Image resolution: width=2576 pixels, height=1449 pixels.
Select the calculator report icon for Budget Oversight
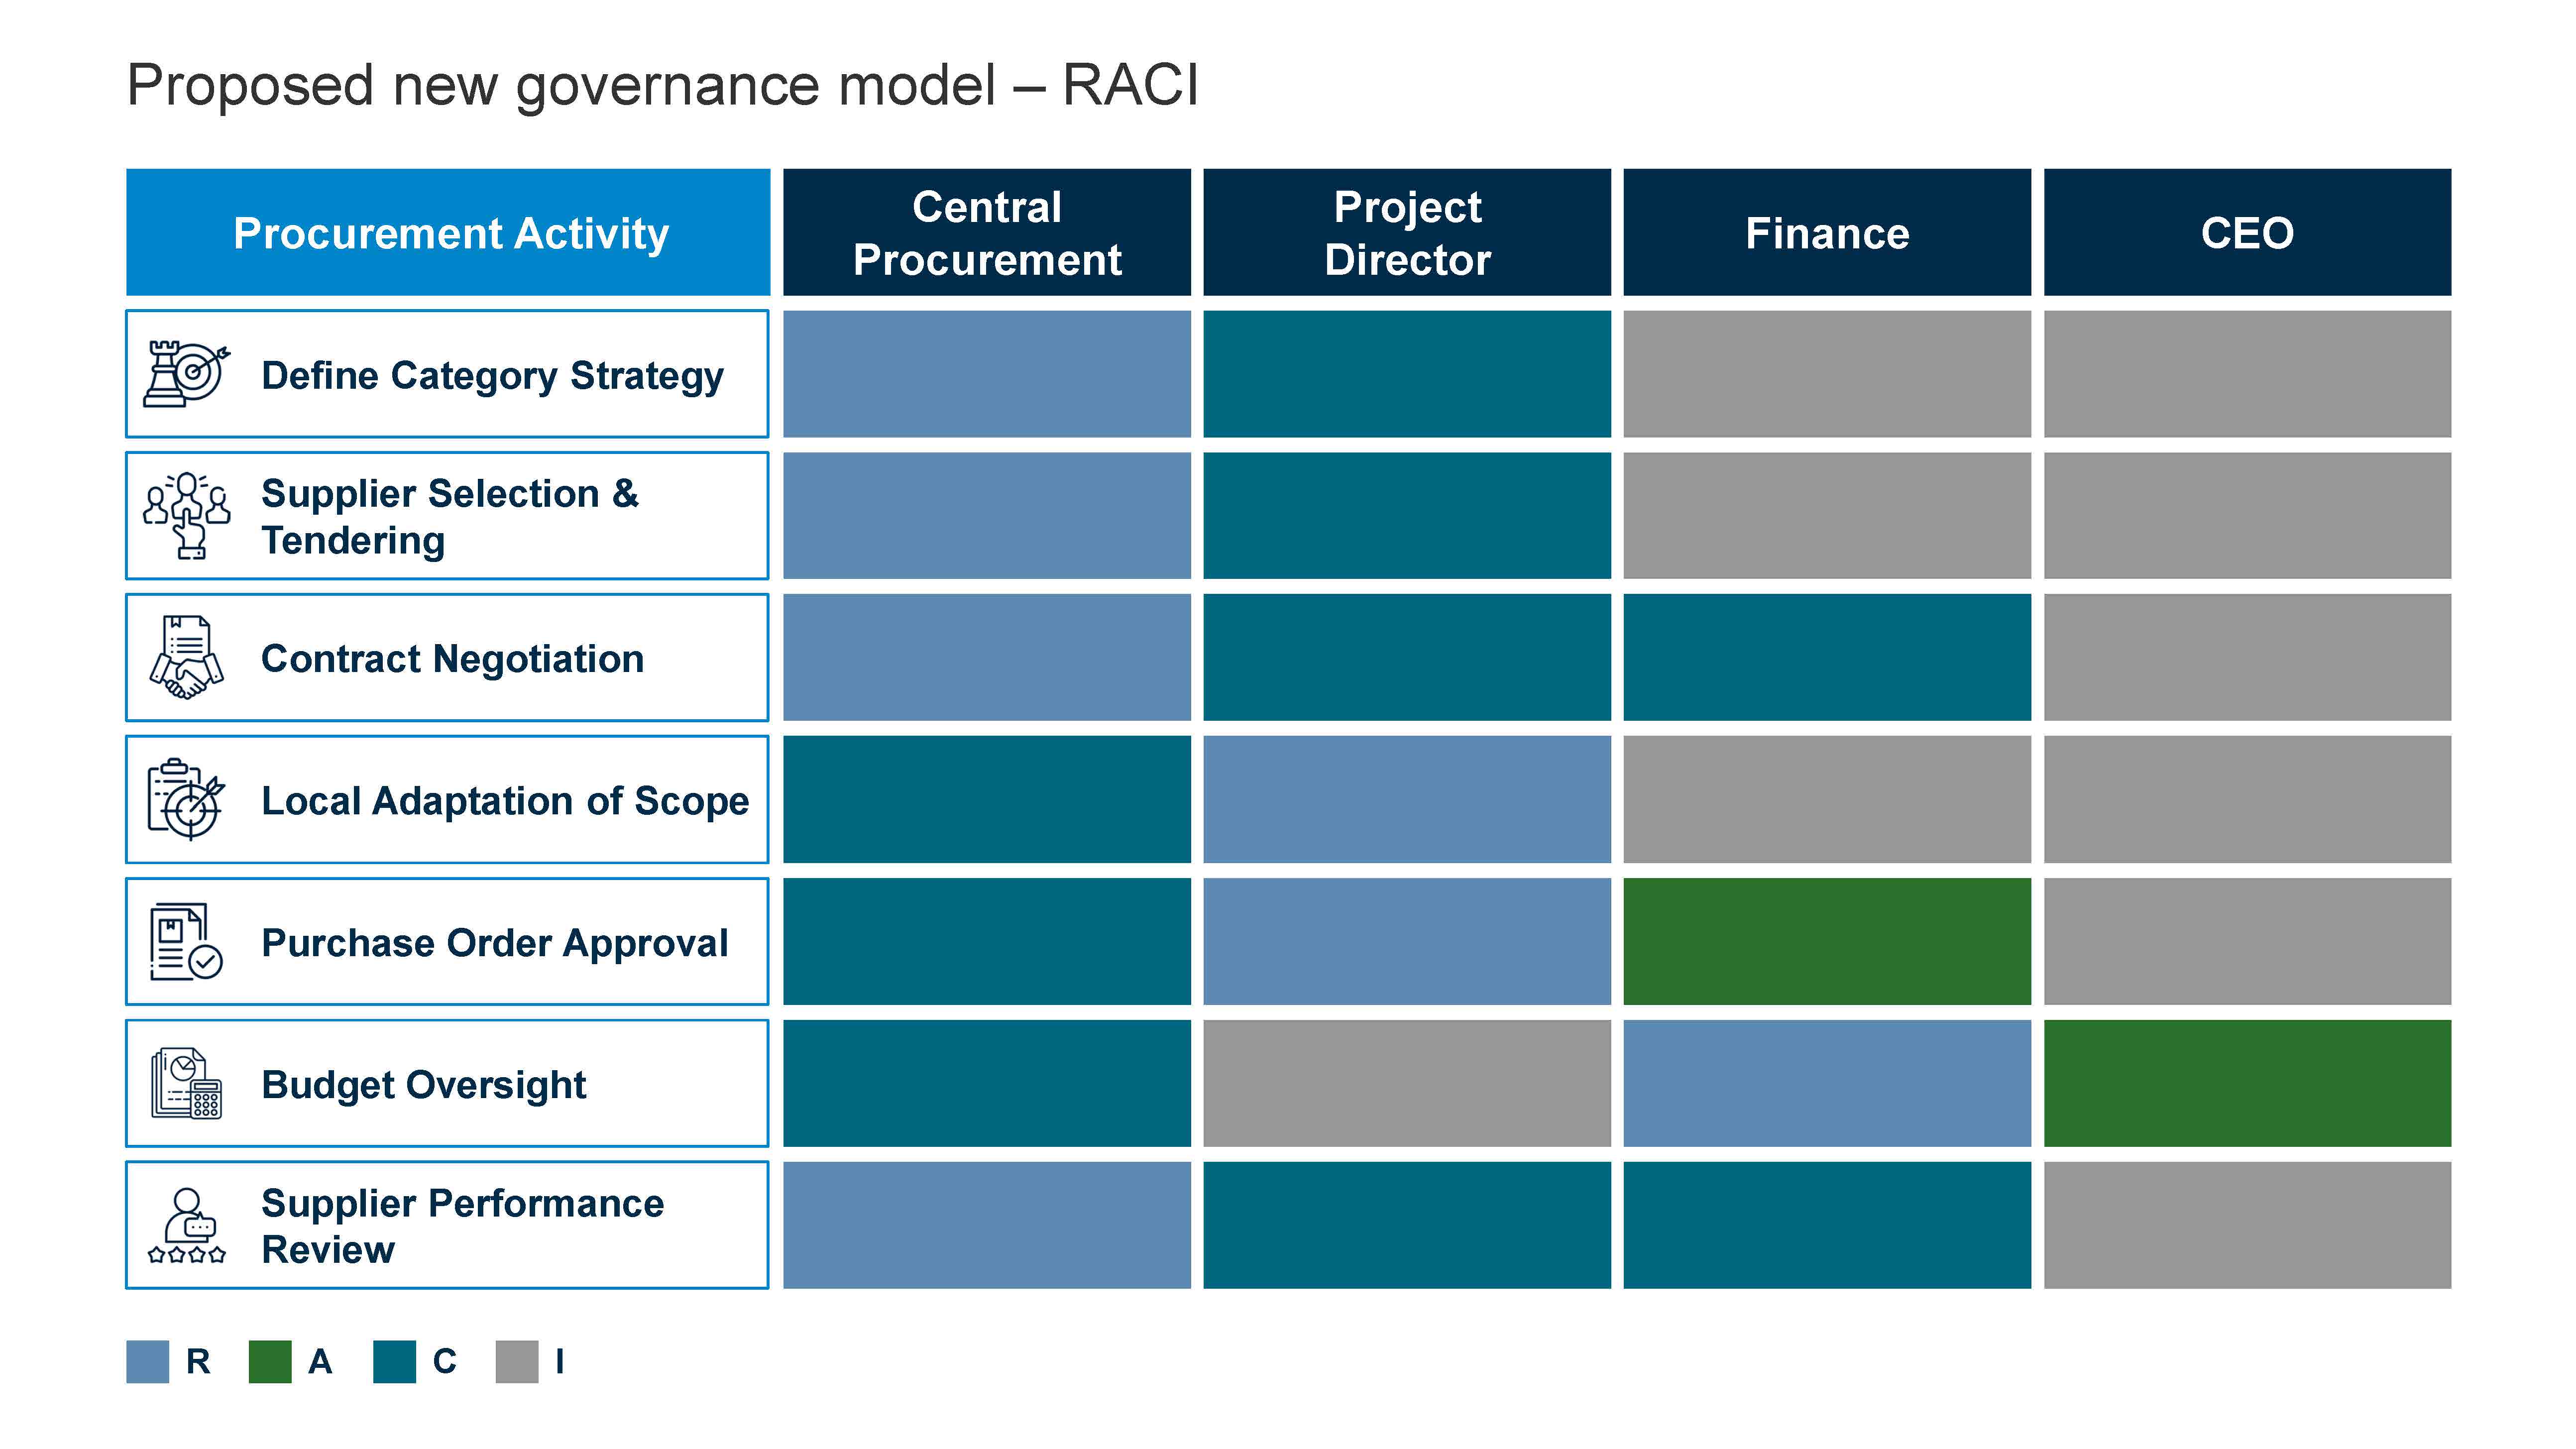click(x=186, y=1083)
